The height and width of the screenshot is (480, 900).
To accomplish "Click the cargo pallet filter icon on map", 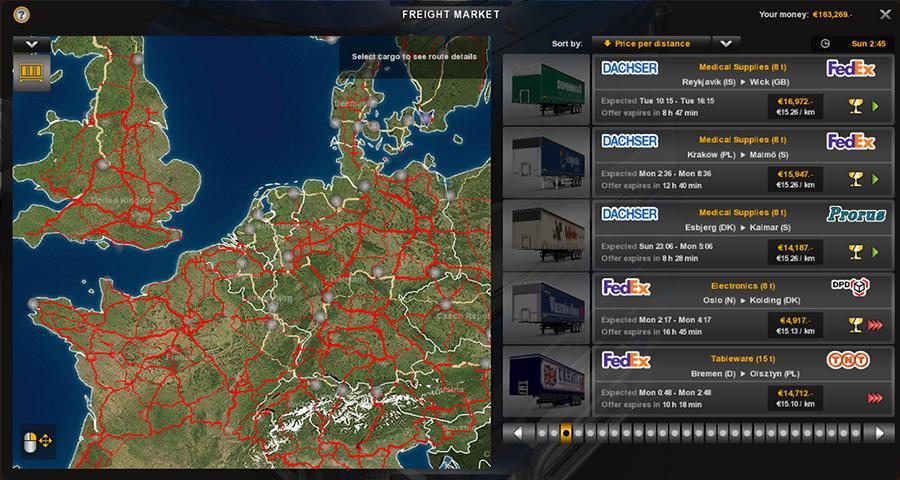I will 32,74.
